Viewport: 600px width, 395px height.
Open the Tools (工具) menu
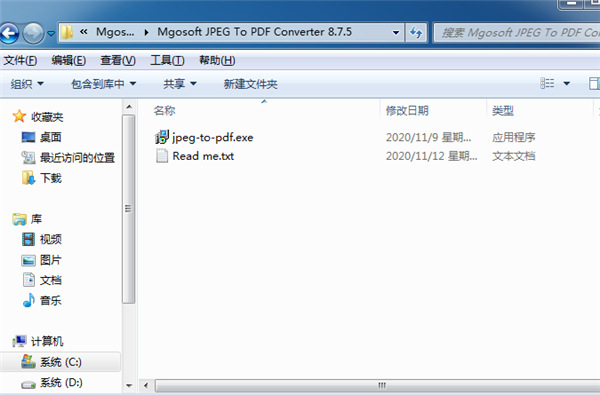point(167,60)
